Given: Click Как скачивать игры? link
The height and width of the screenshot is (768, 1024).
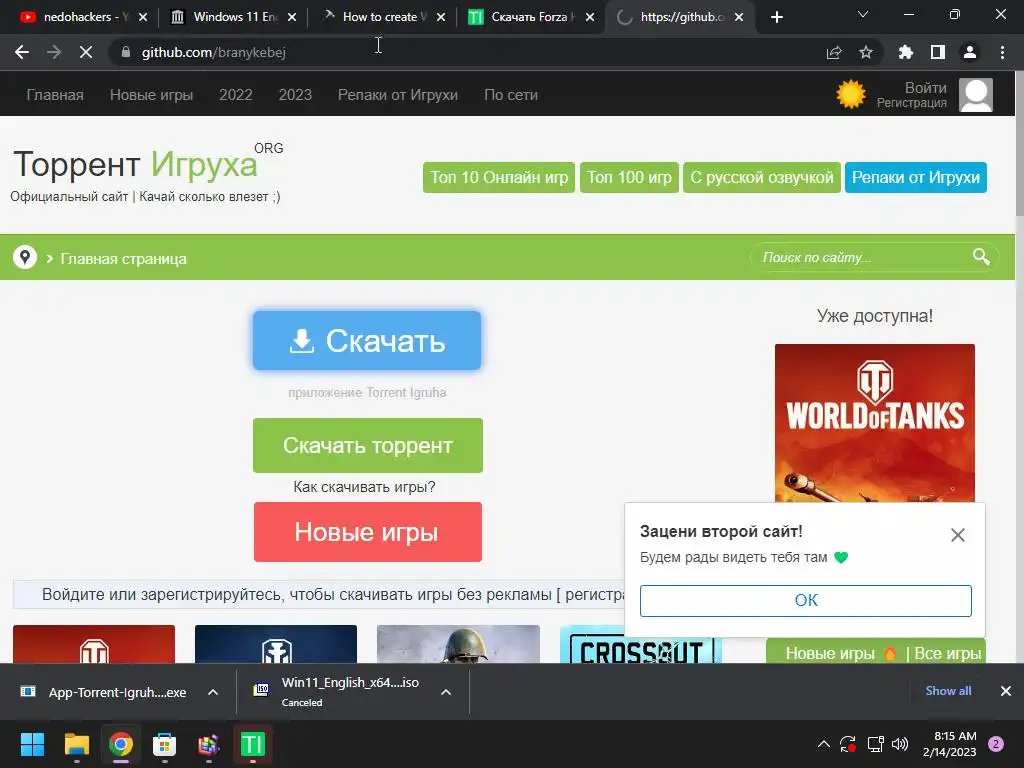Looking at the screenshot, I should point(364,487).
